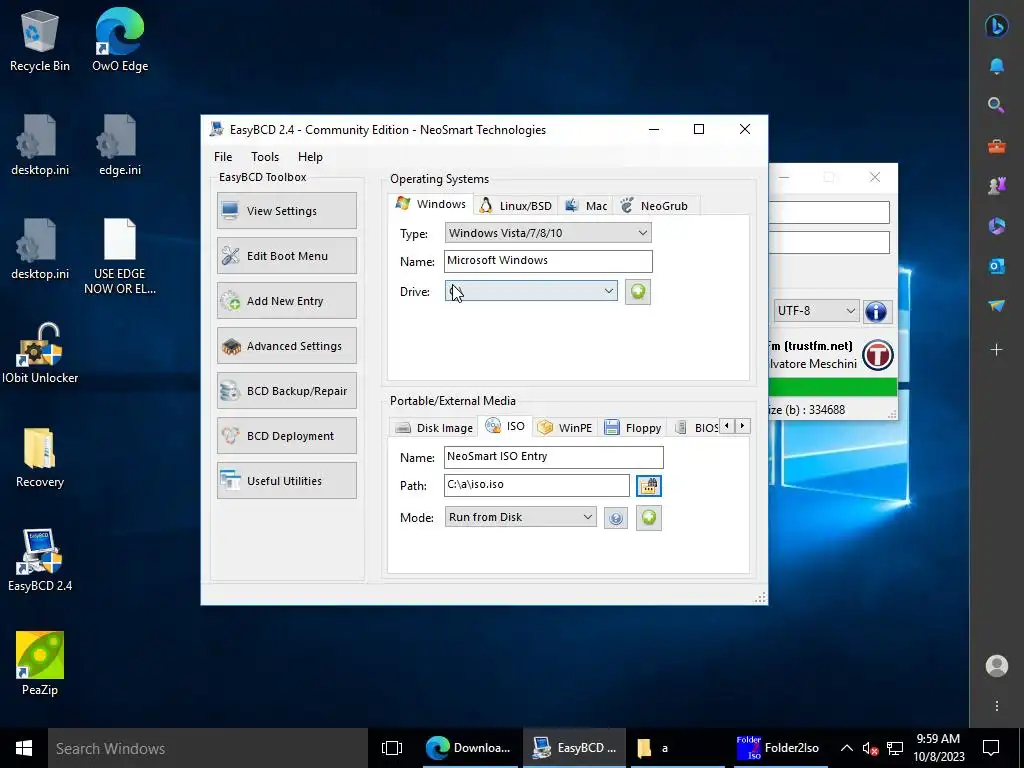Viewport: 1024px width, 768px height.
Task: Click the chess games icon in Edge sidebar
Action: [997, 186]
